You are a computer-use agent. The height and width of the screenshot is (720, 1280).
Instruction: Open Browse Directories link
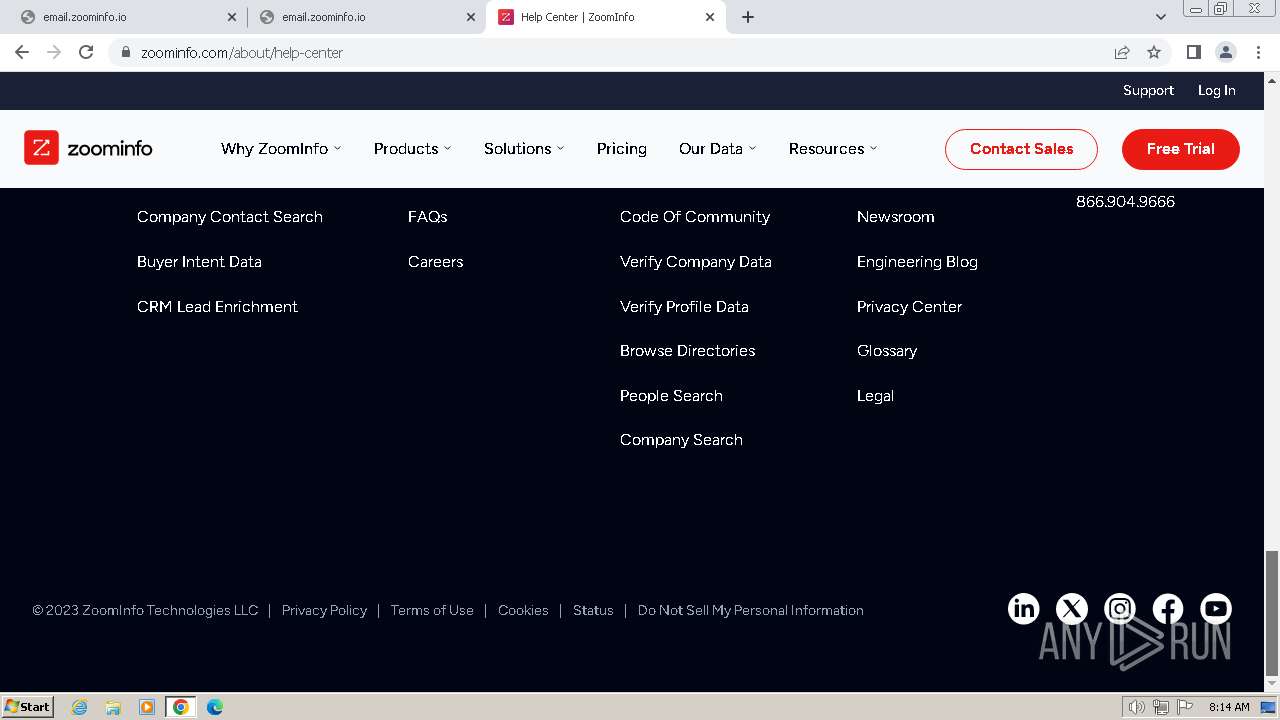click(687, 351)
